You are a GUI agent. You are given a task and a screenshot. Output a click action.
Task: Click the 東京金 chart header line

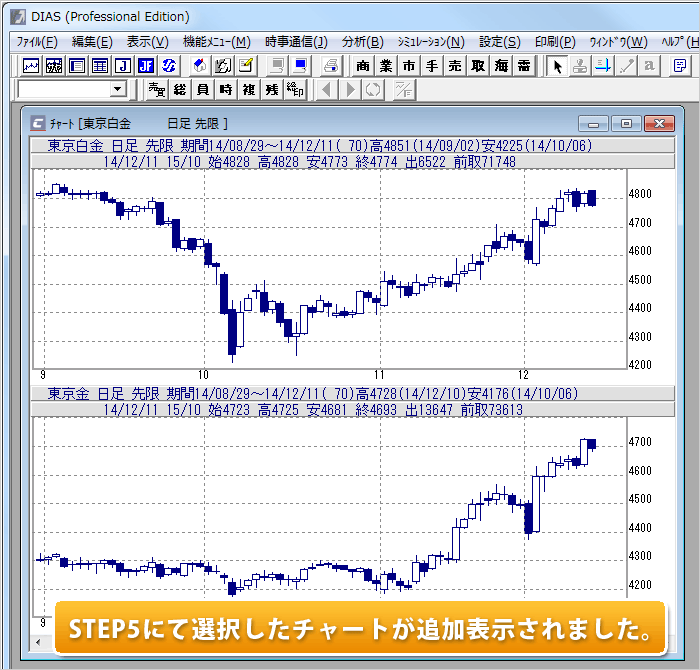coord(320,395)
